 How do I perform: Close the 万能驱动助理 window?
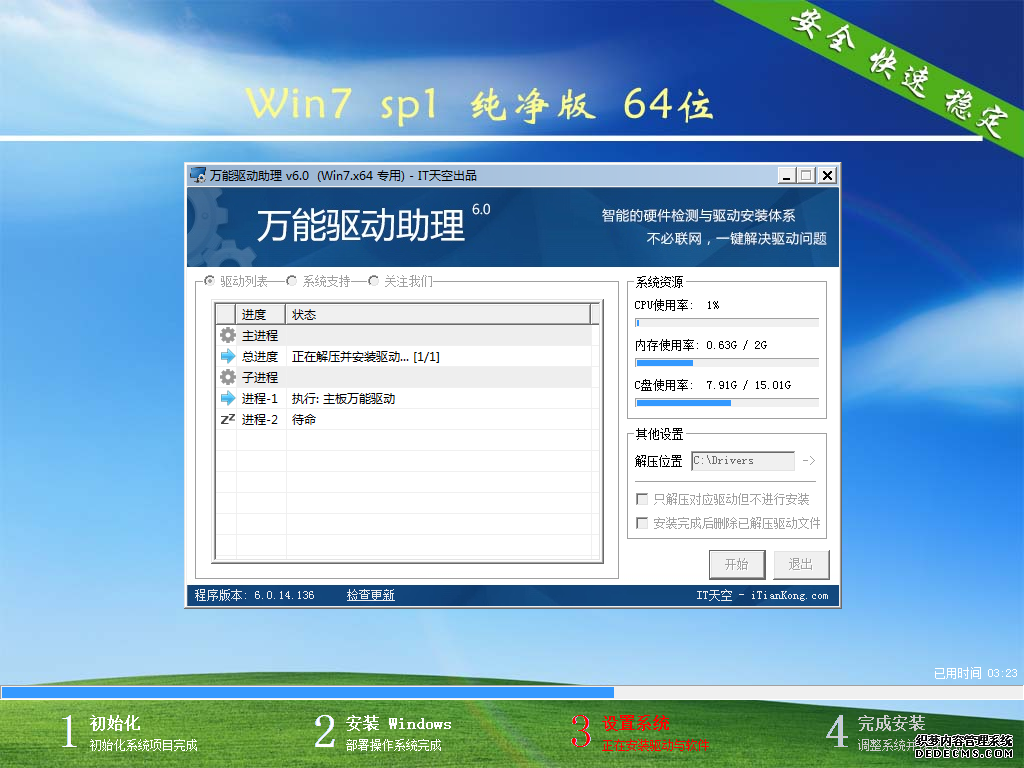(x=827, y=176)
